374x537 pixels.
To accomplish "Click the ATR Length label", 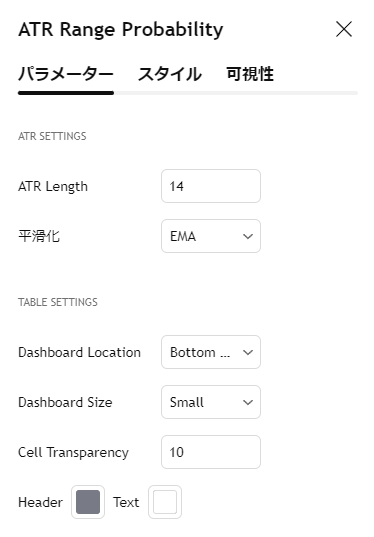I will click(x=53, y=187).
